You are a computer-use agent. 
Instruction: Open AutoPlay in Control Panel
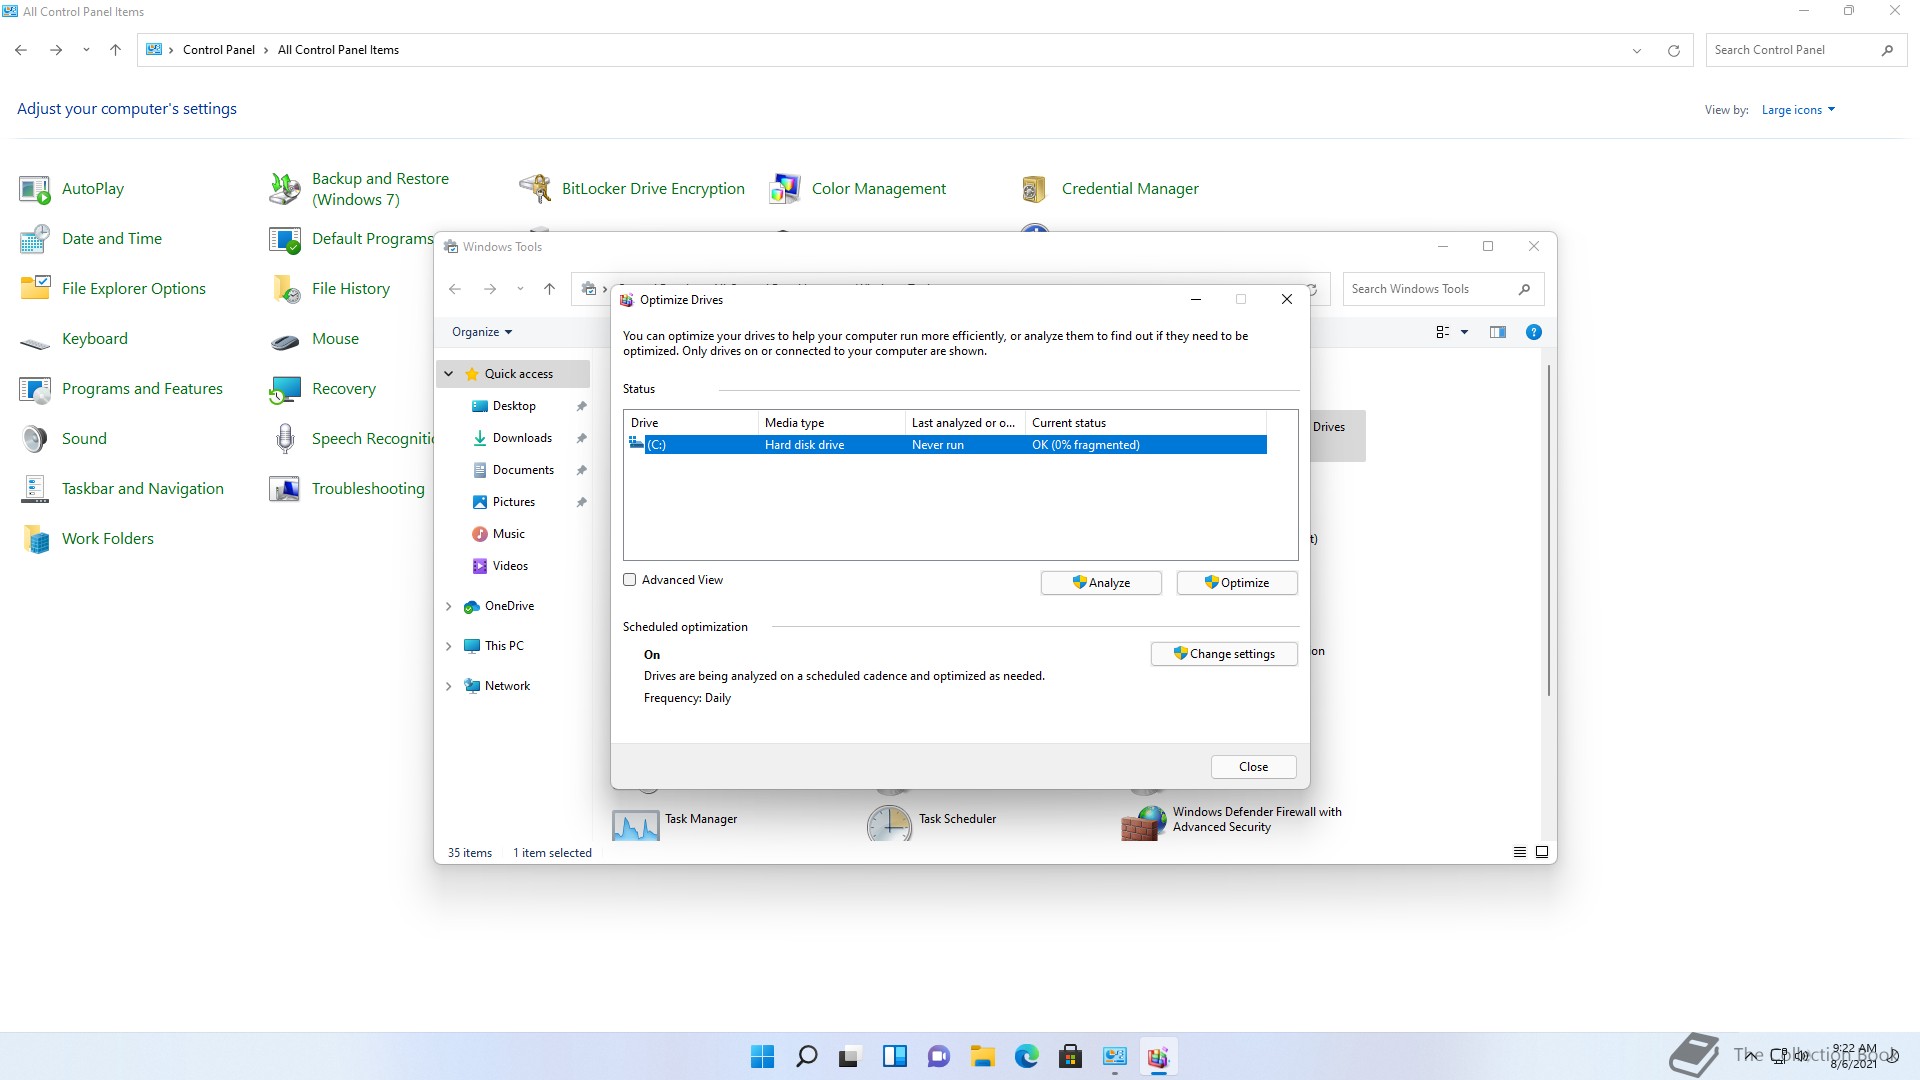click(x=72, y=189)
